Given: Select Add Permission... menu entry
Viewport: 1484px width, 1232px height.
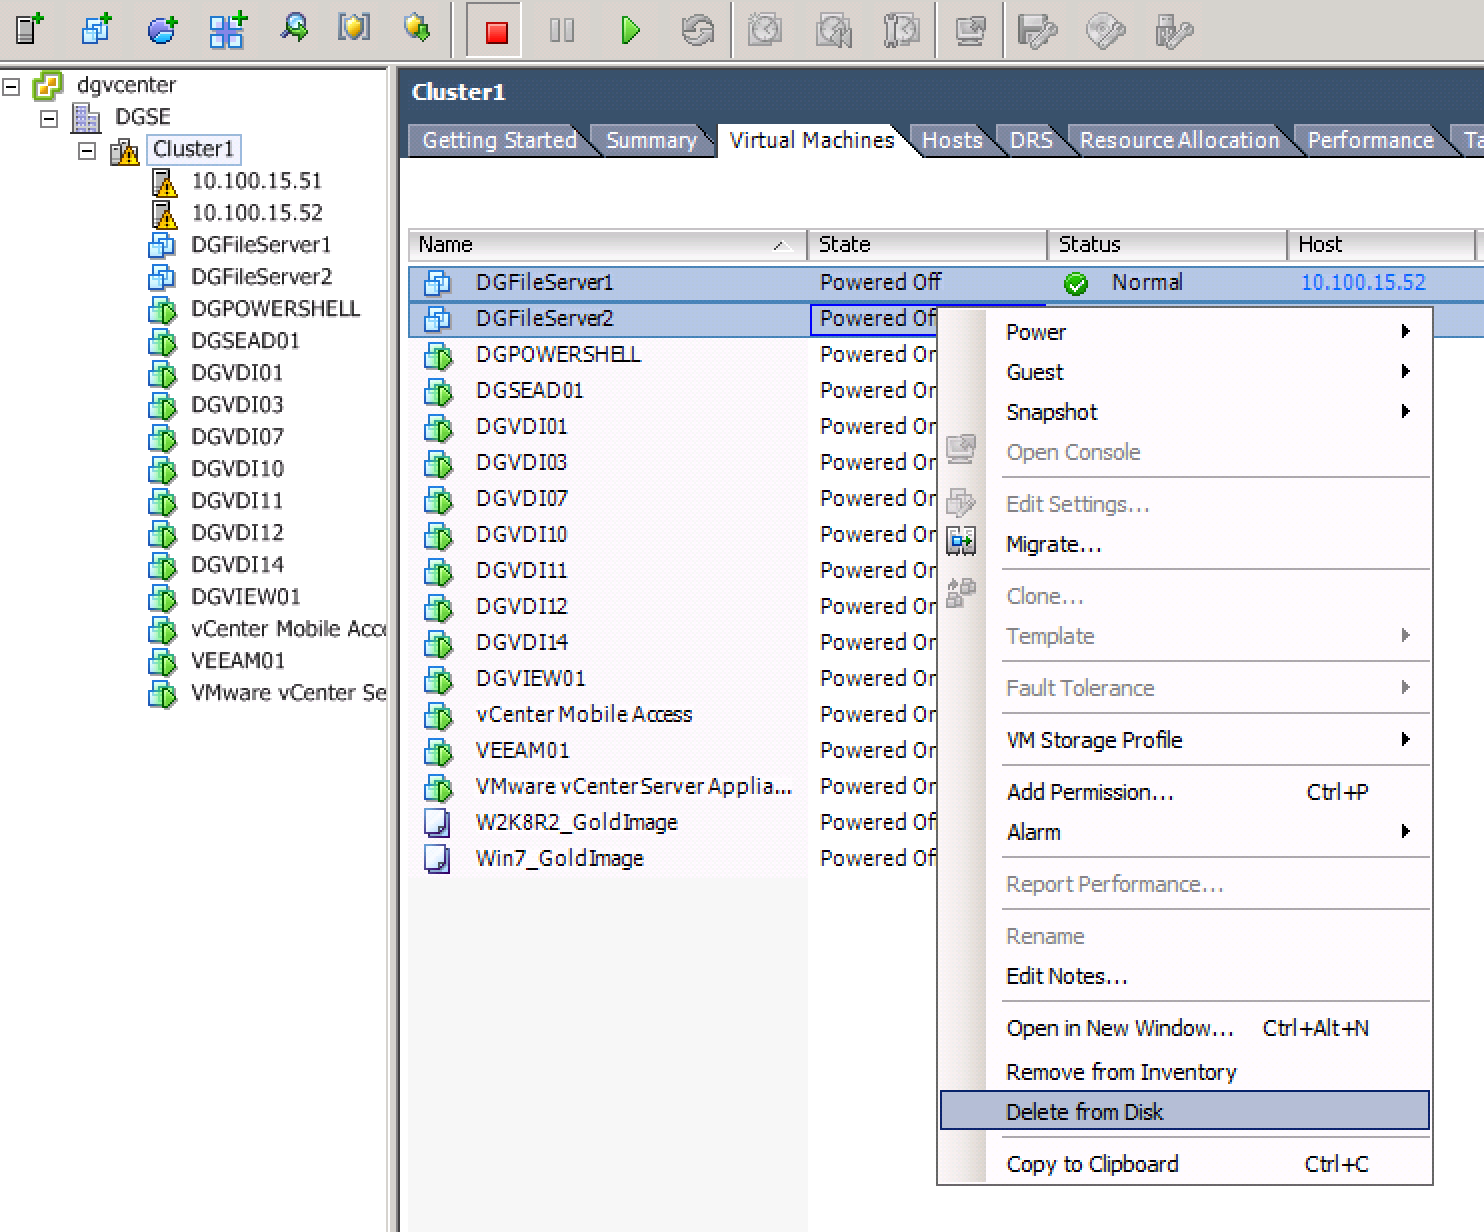Looking at the screenshot, I should coord(1185,792).
